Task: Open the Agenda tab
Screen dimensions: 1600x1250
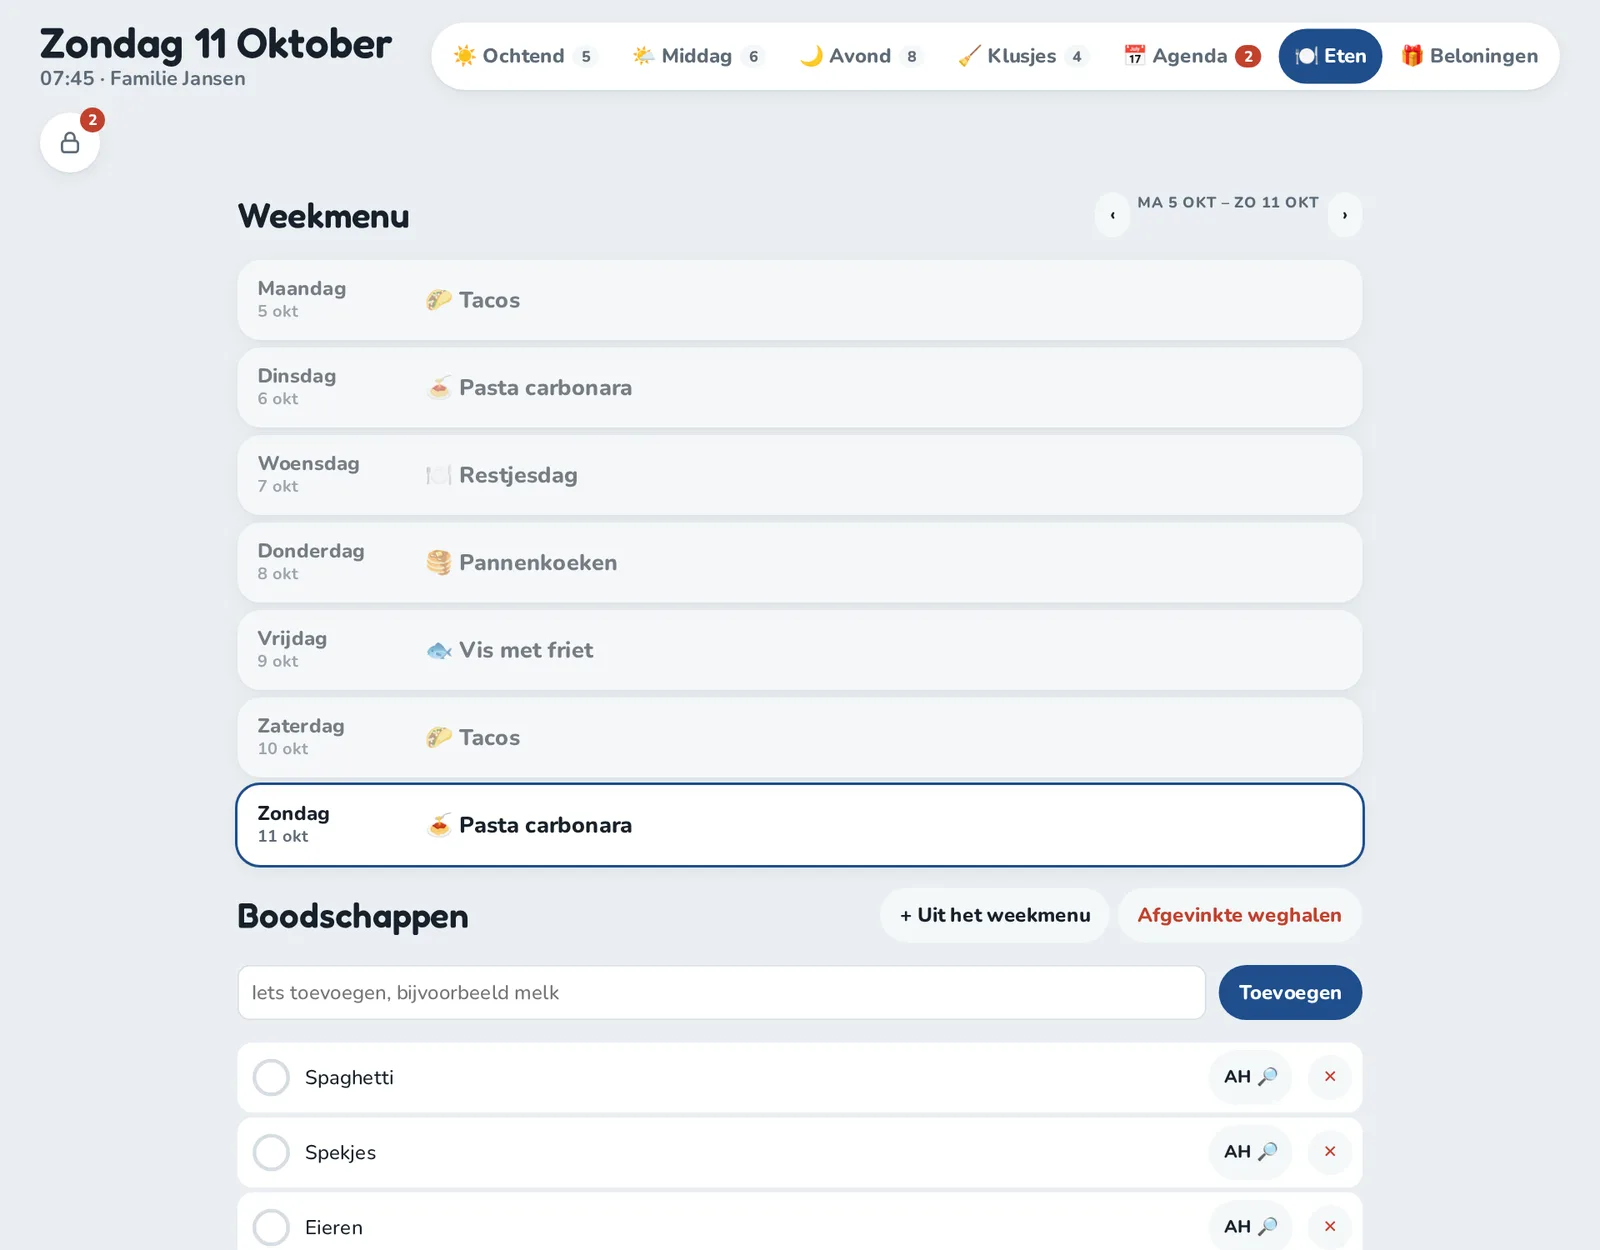Action: coord(1191,56)
